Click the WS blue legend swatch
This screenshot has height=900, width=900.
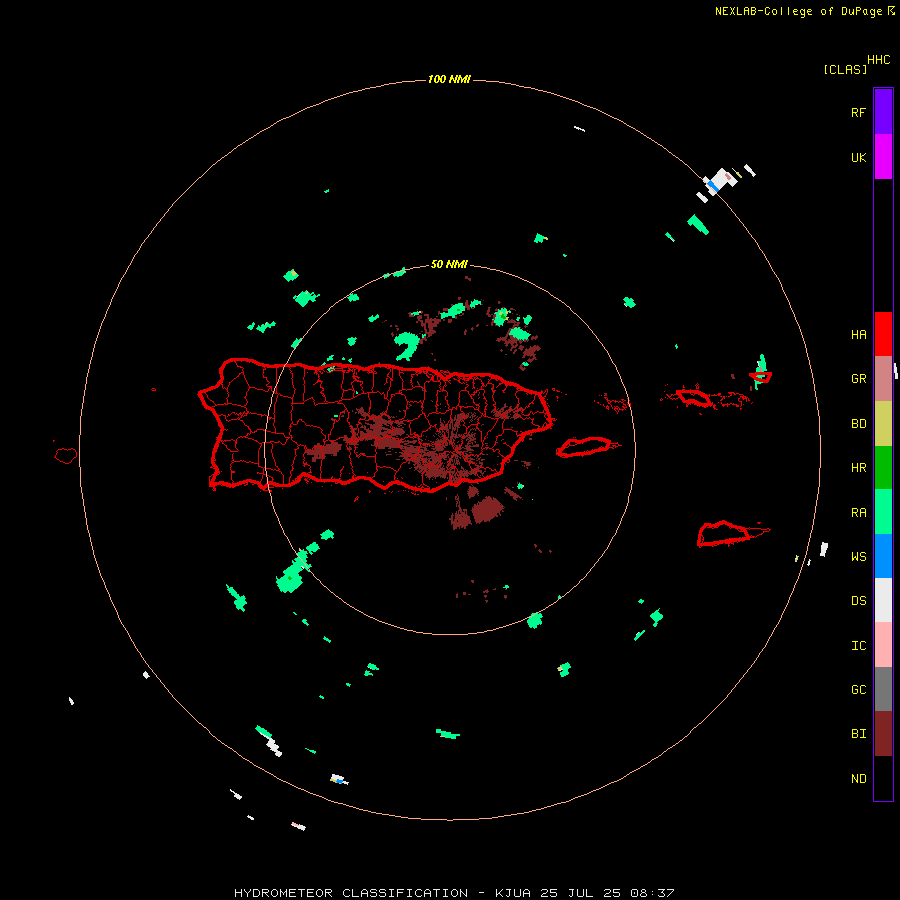coord(883,556)
